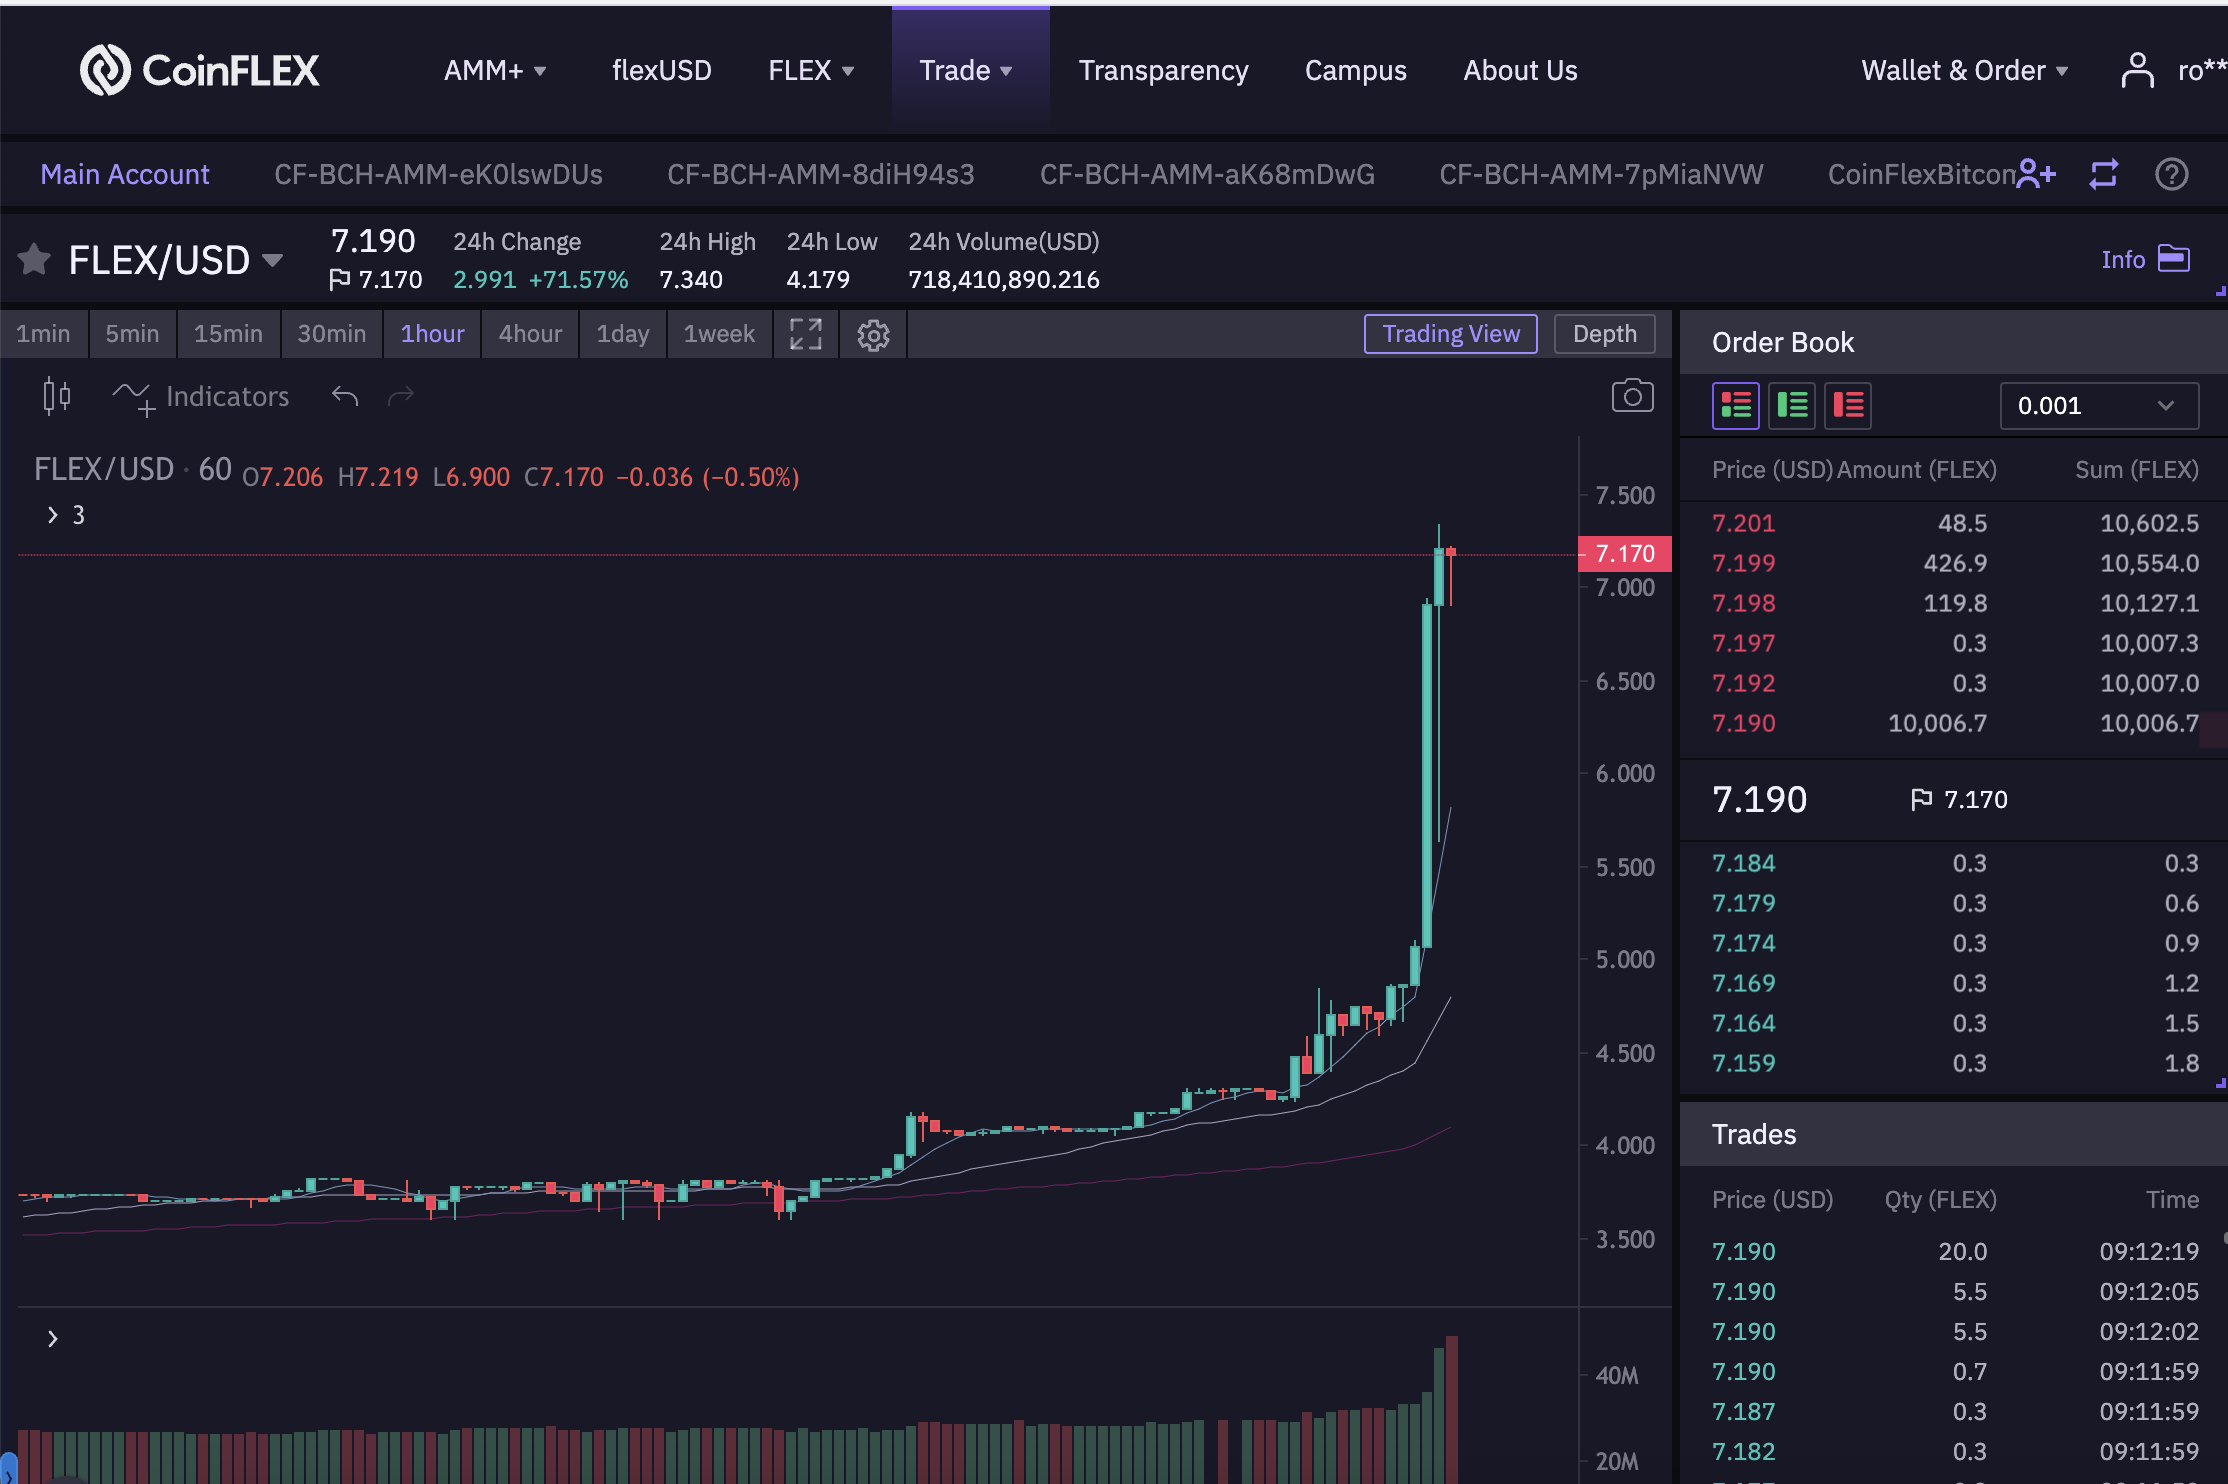
Task: Expand the Wallet & Order menu
Action: [1964, 70]
